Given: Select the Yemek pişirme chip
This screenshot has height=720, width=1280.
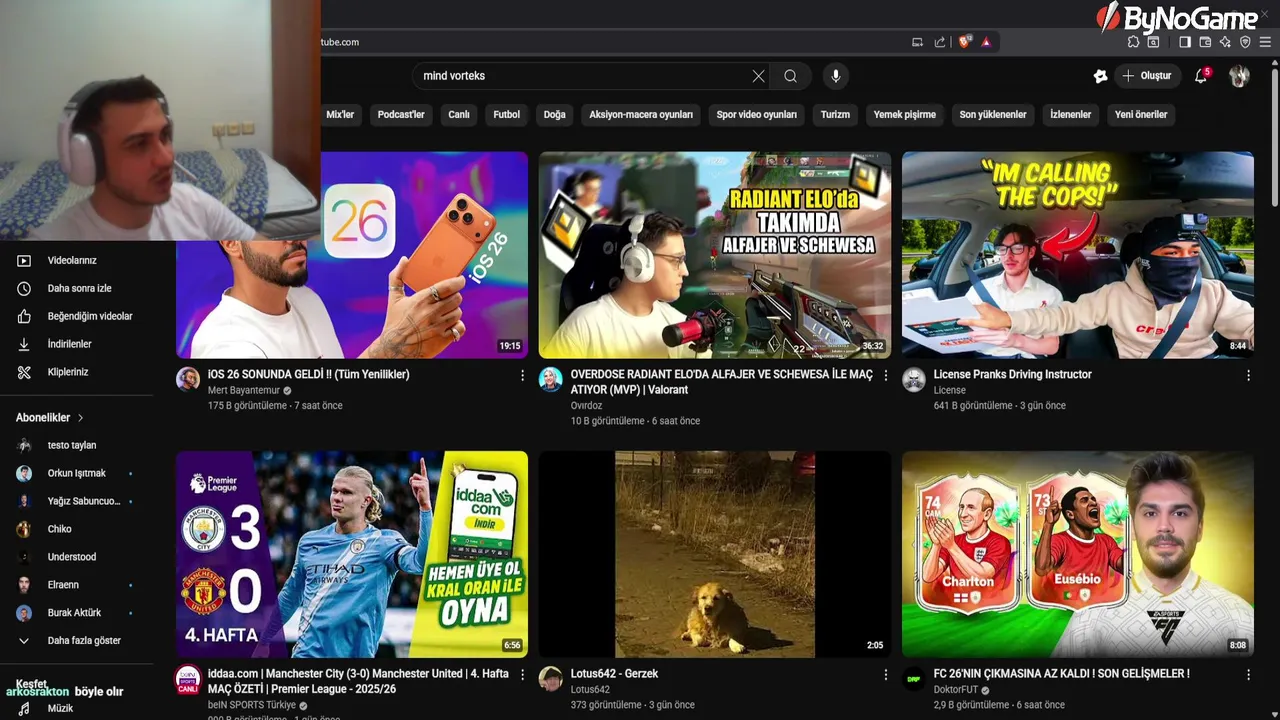Looking at the screenshot, I should tap(905, 115).
